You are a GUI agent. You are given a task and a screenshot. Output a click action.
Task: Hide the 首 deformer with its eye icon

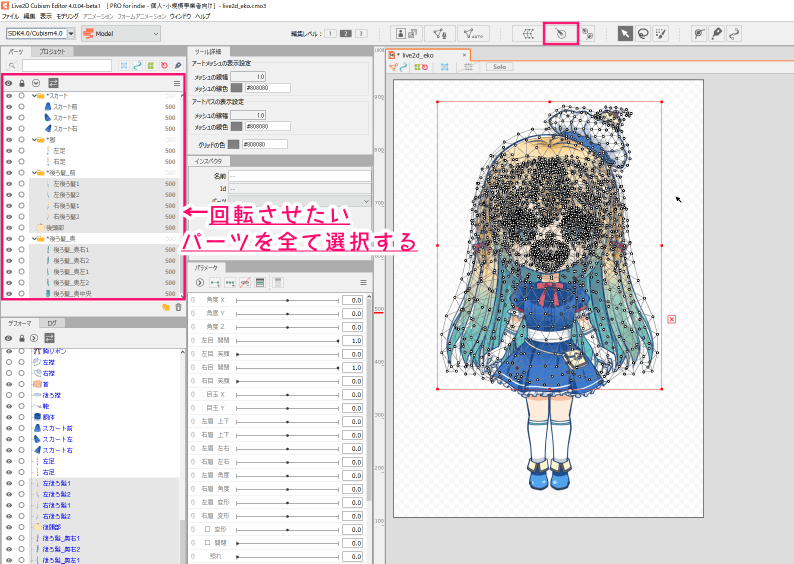tap(9, 384)
